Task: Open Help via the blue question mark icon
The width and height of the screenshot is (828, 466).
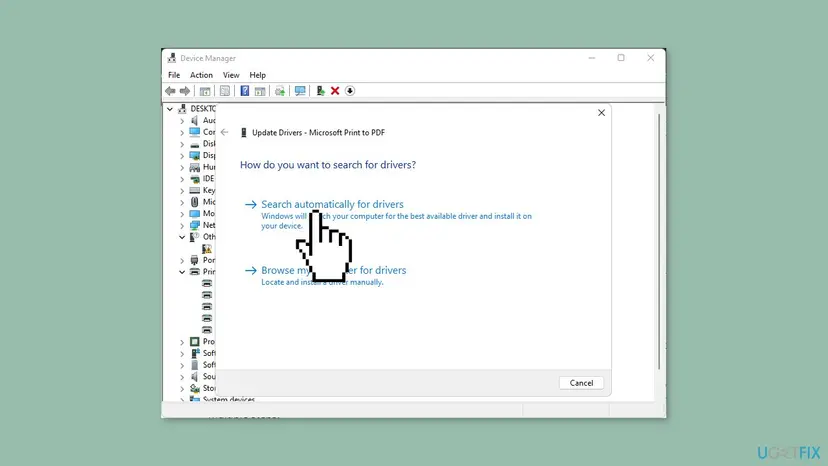Action: coord(244,91)
